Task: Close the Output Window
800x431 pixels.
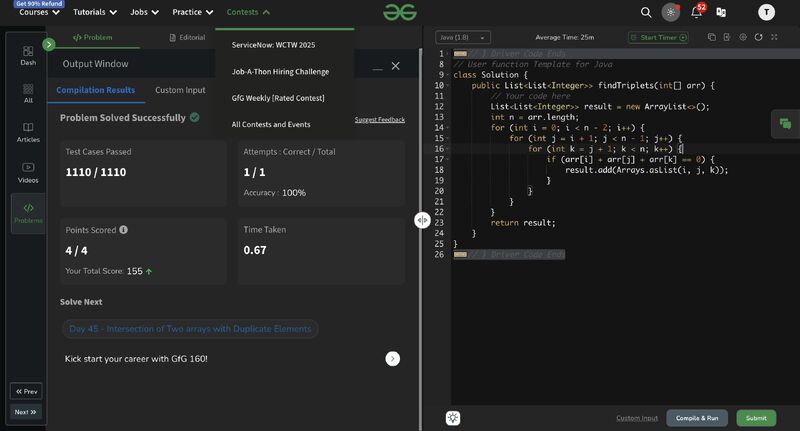Action: [x=395, y=66]
